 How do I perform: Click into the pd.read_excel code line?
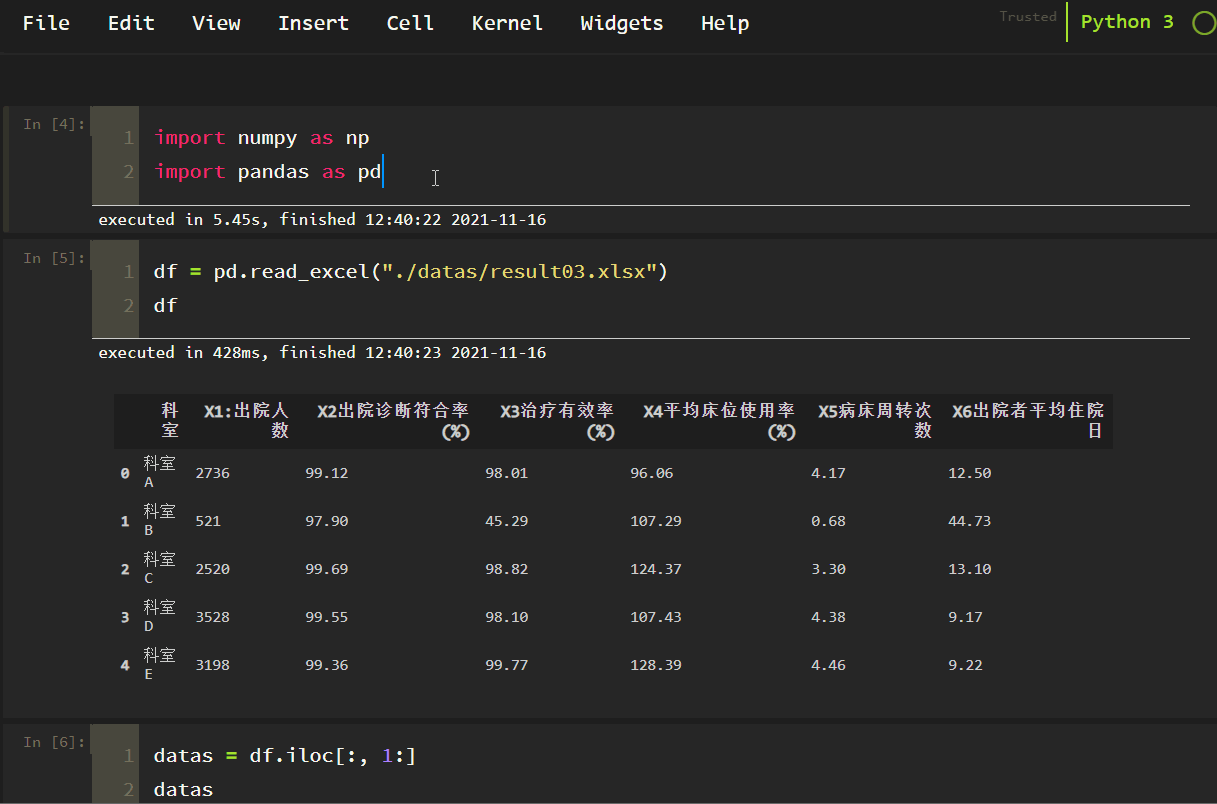(x=410, y=272)
